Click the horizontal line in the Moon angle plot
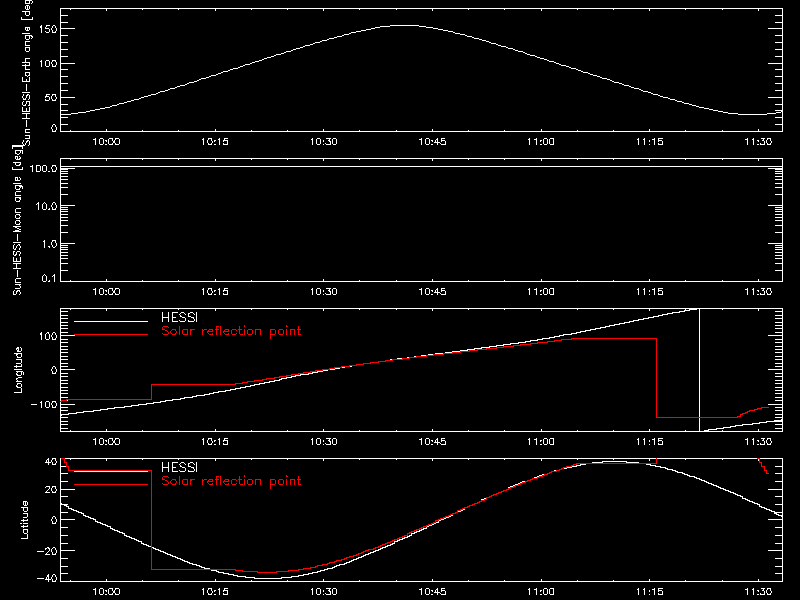The image size is (800, 600). click(421, 167)
